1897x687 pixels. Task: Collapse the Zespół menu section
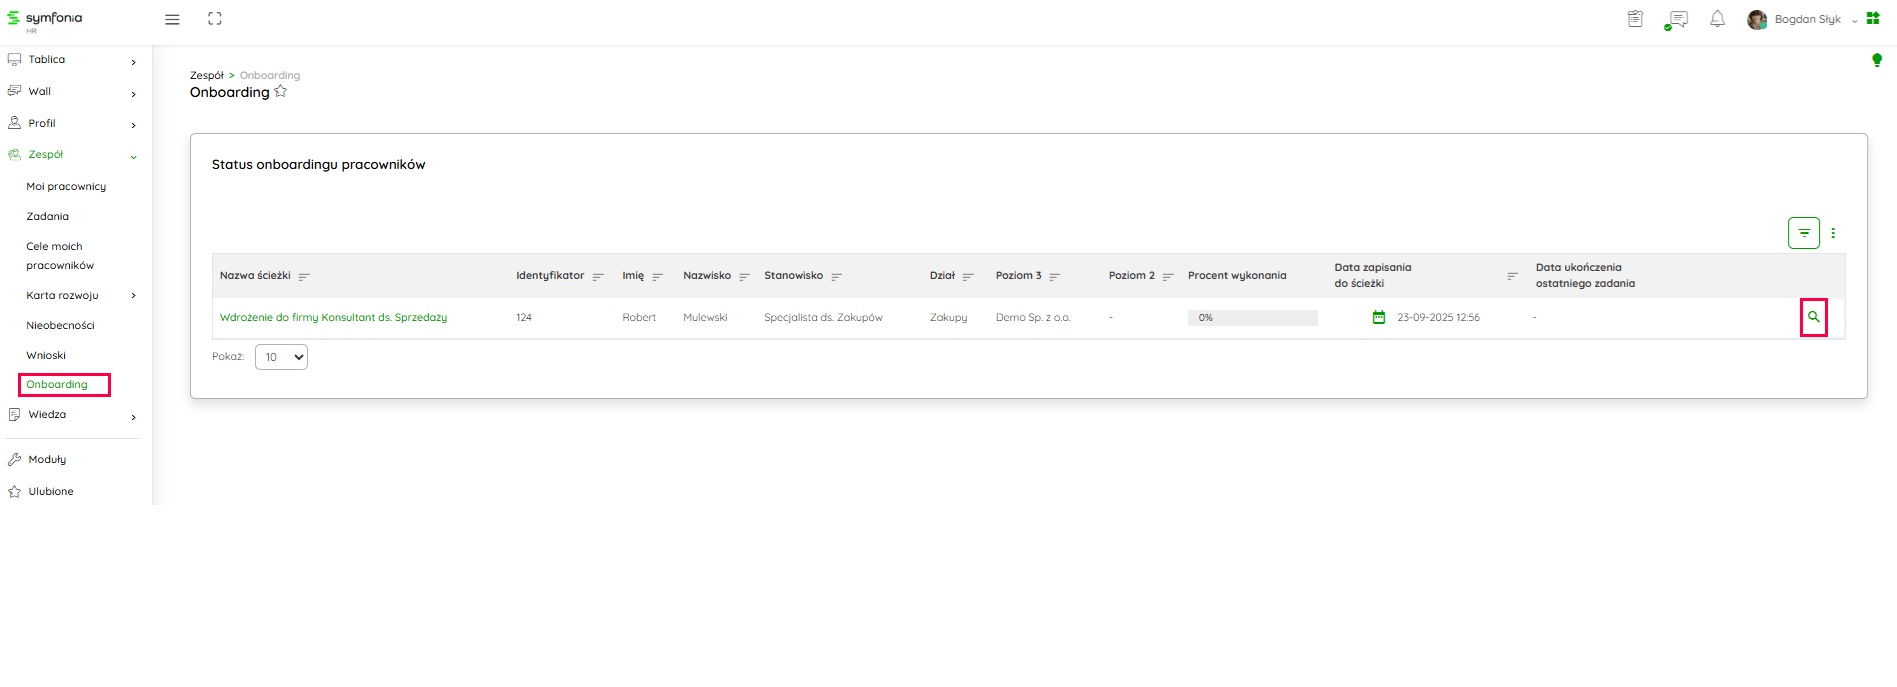click(133, 156)
